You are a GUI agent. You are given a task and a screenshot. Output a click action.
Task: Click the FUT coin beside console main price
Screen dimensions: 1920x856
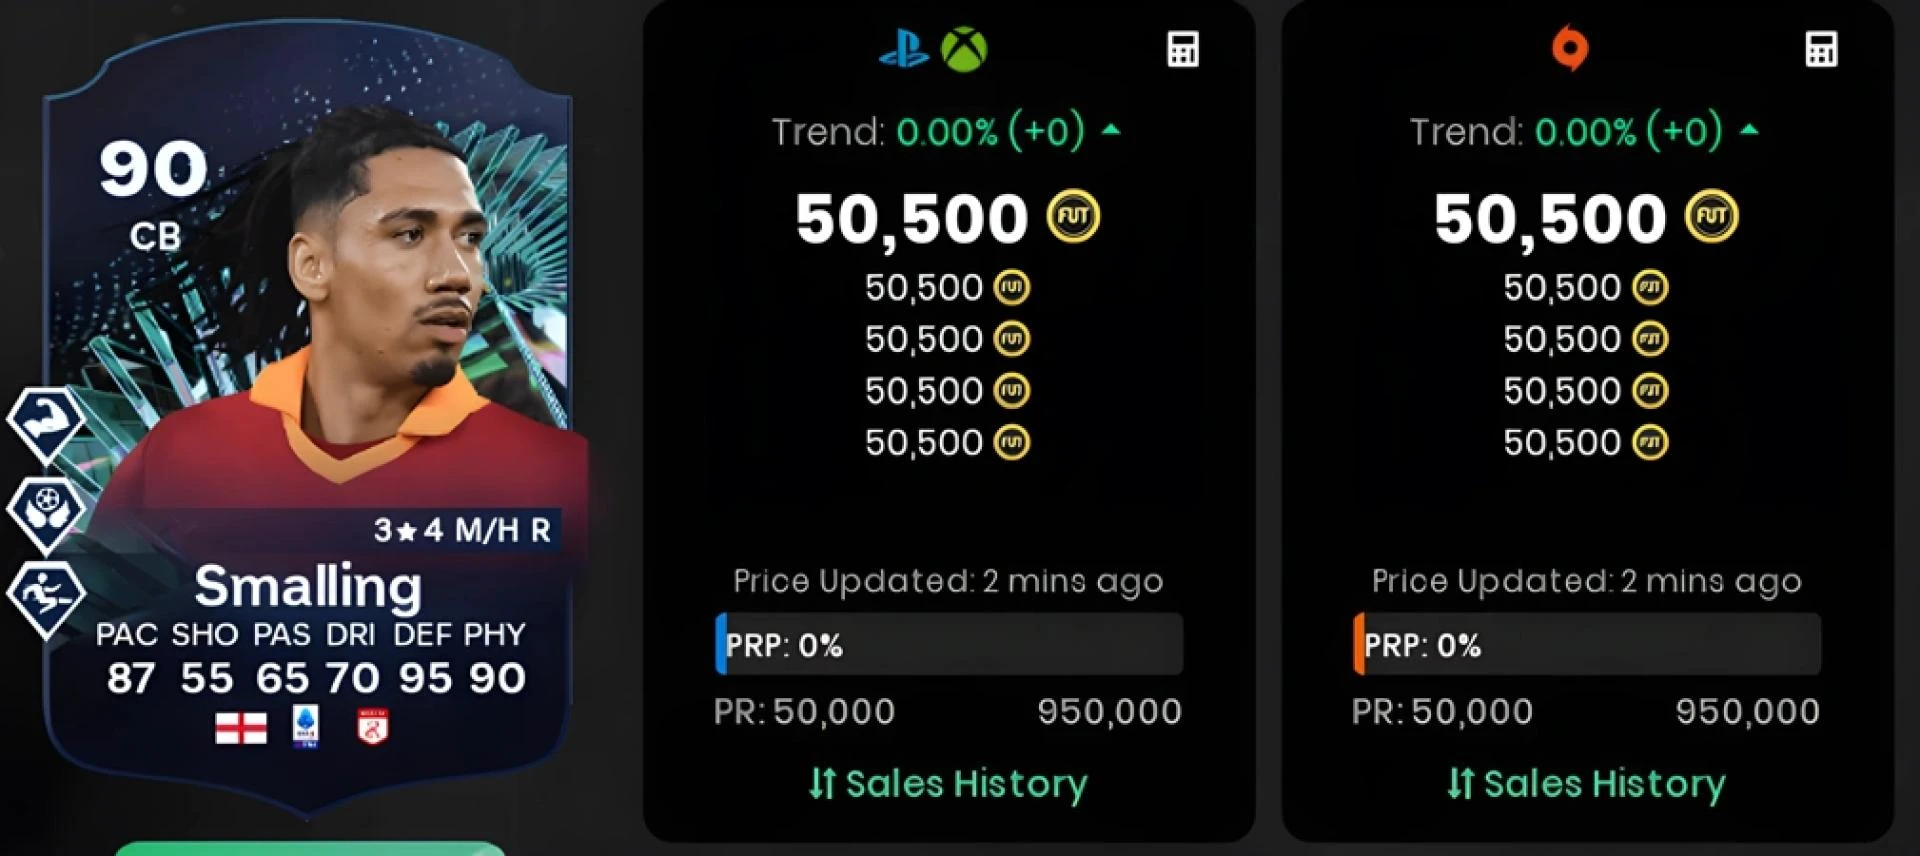click(x=1073, y=216)
